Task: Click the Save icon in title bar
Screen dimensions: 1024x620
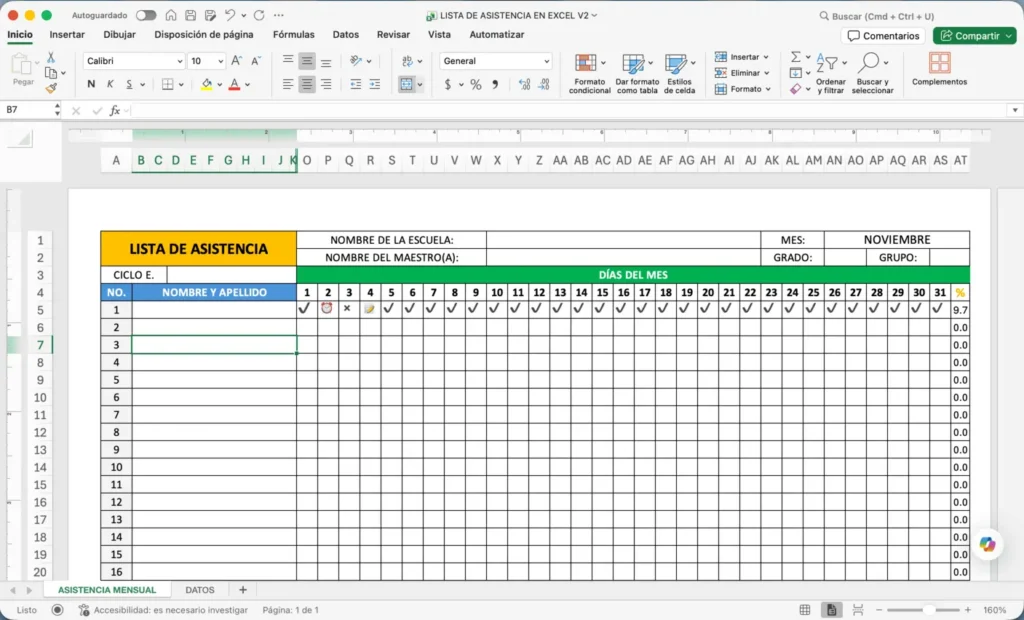Action: [x=190, y=15]
